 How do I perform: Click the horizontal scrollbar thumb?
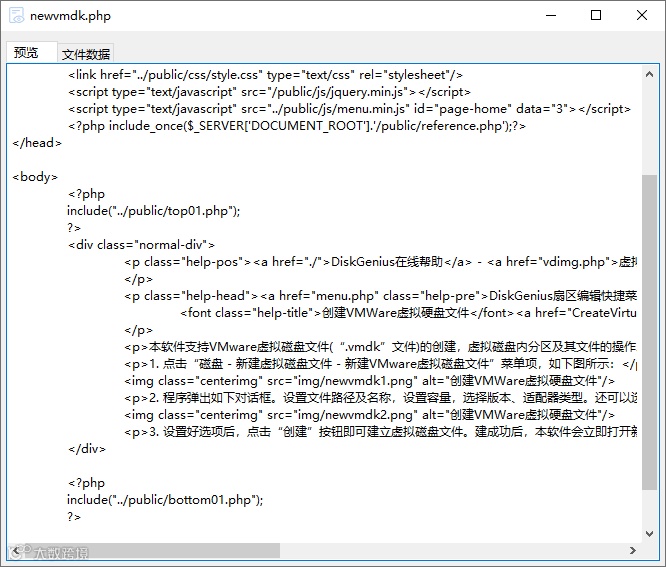(x=152, y=550)
